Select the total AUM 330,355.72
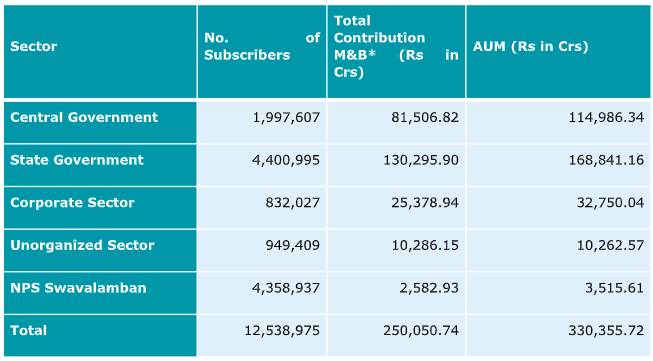 coord(606,331)
